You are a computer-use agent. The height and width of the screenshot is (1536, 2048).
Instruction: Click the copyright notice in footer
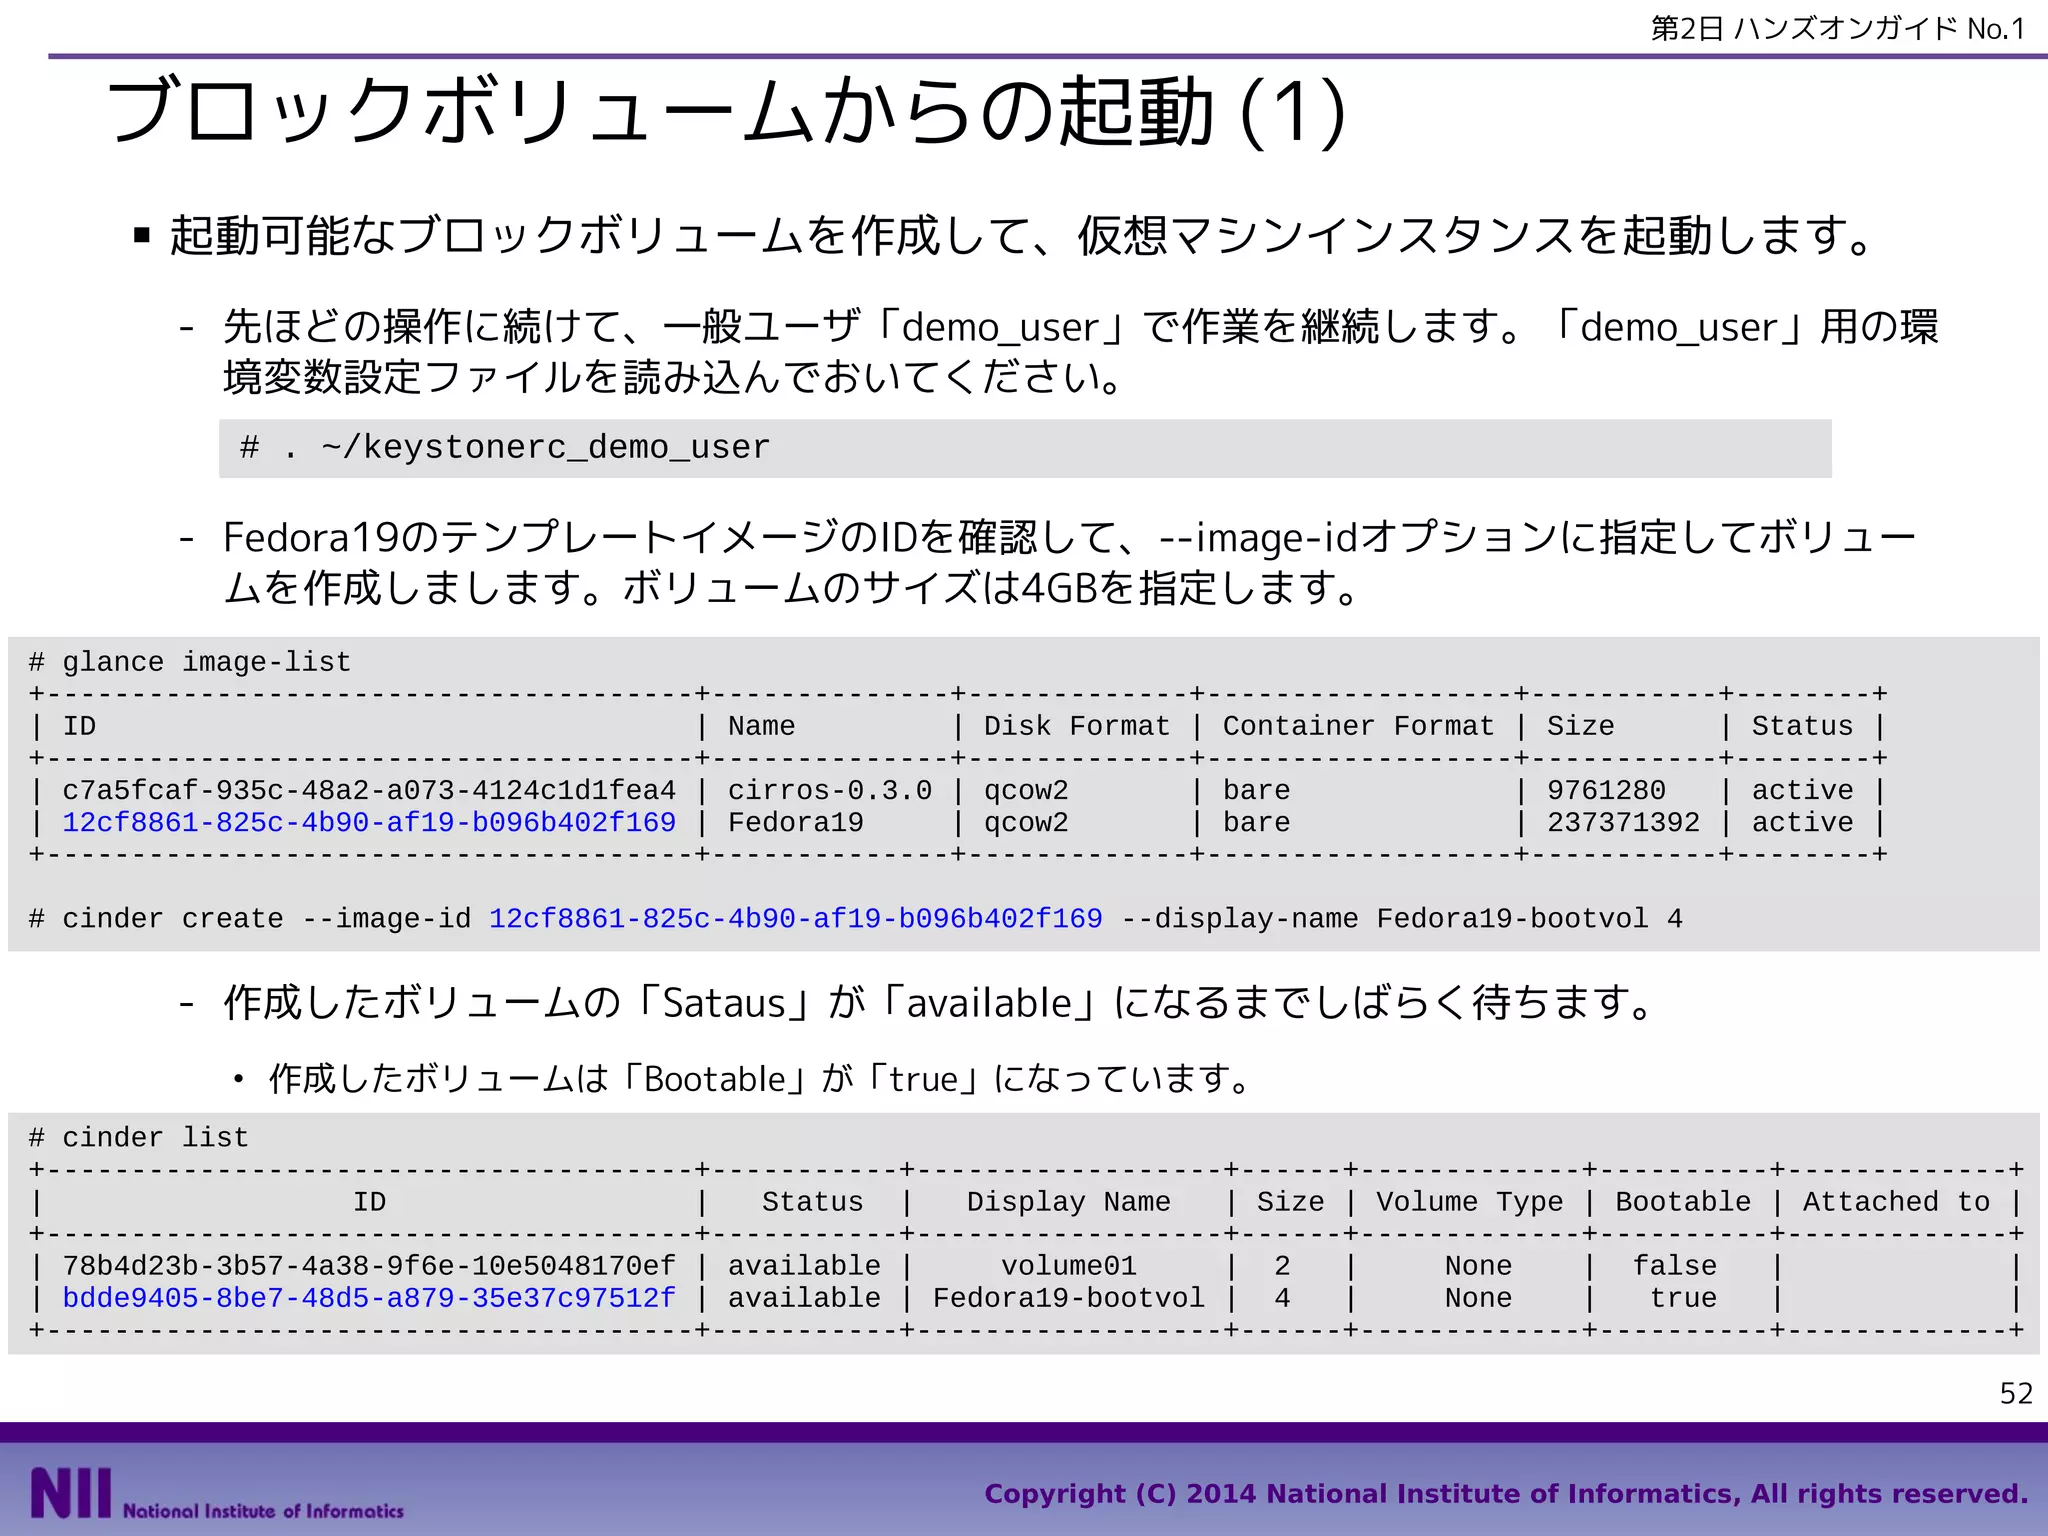[1506, 1493]
